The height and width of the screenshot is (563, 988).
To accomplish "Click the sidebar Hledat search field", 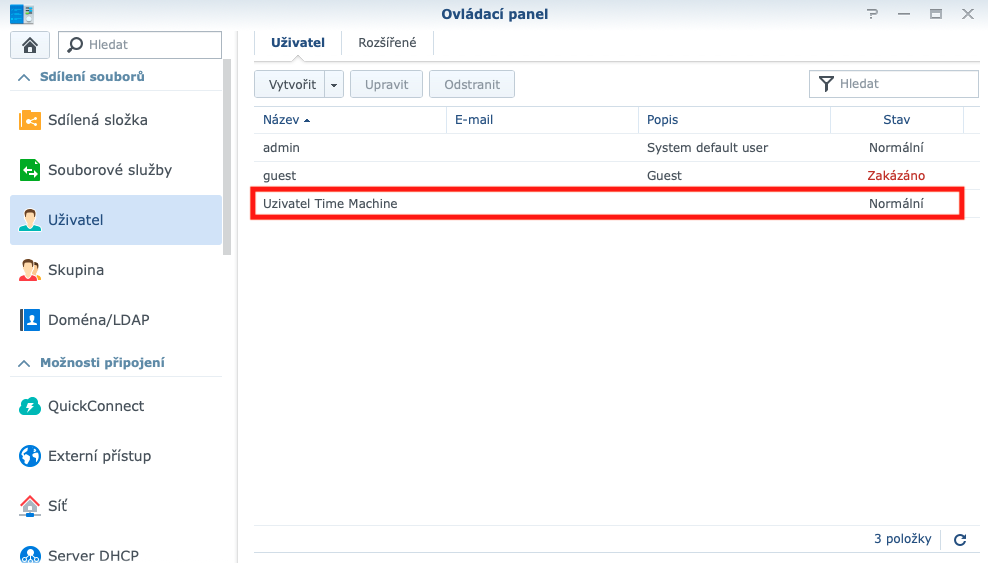I will click(x=150, y=45).
